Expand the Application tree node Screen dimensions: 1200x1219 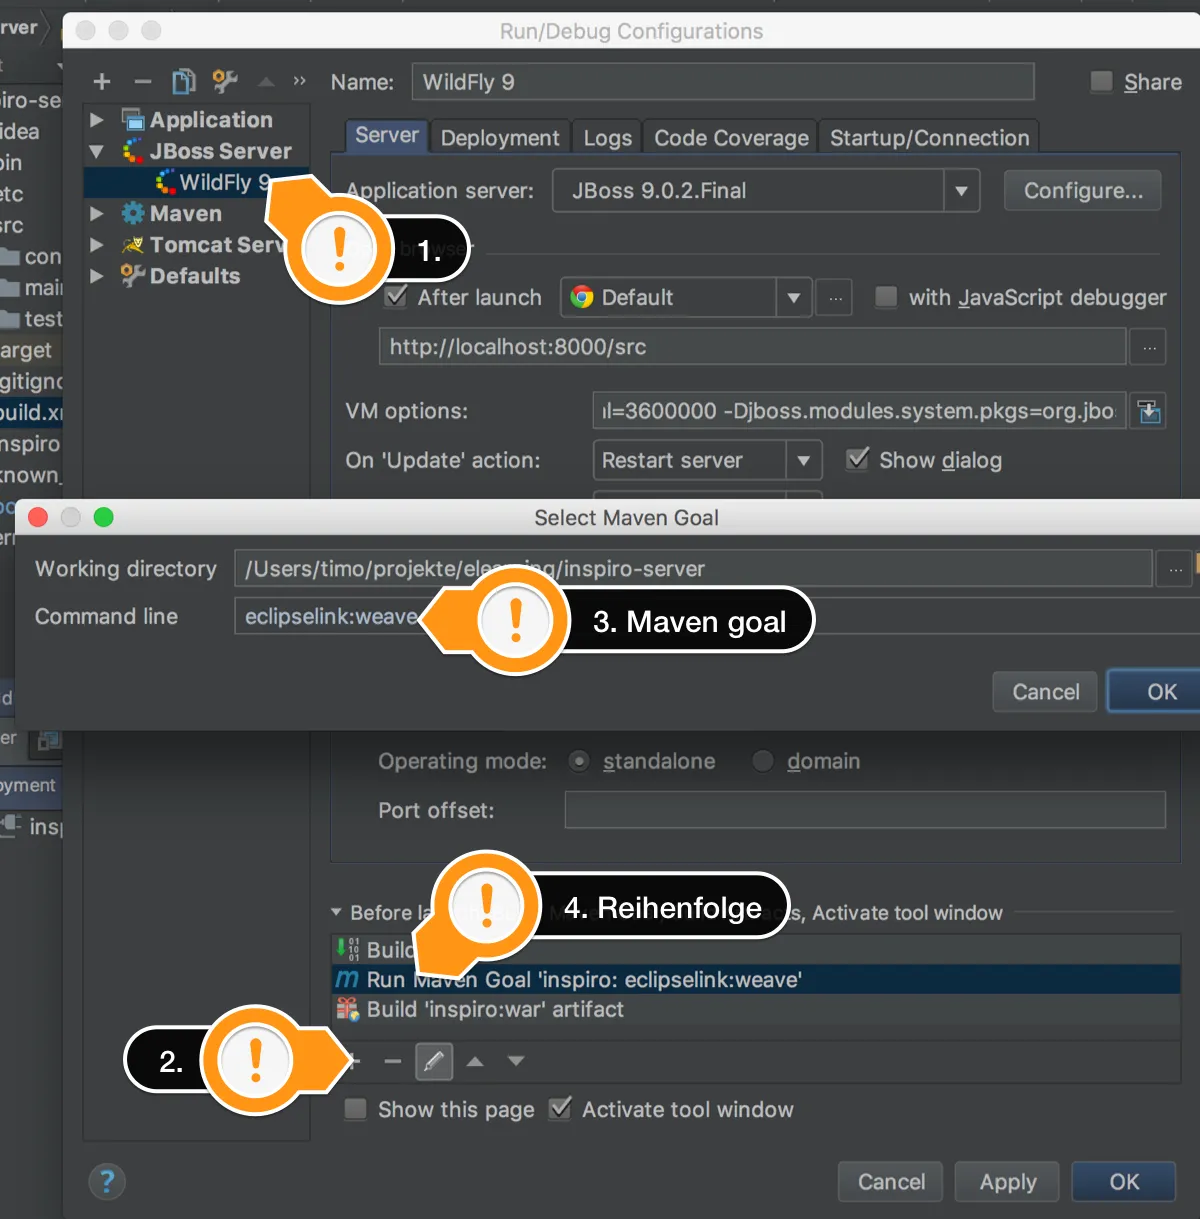pyautogui.click(x=97, y=120)
